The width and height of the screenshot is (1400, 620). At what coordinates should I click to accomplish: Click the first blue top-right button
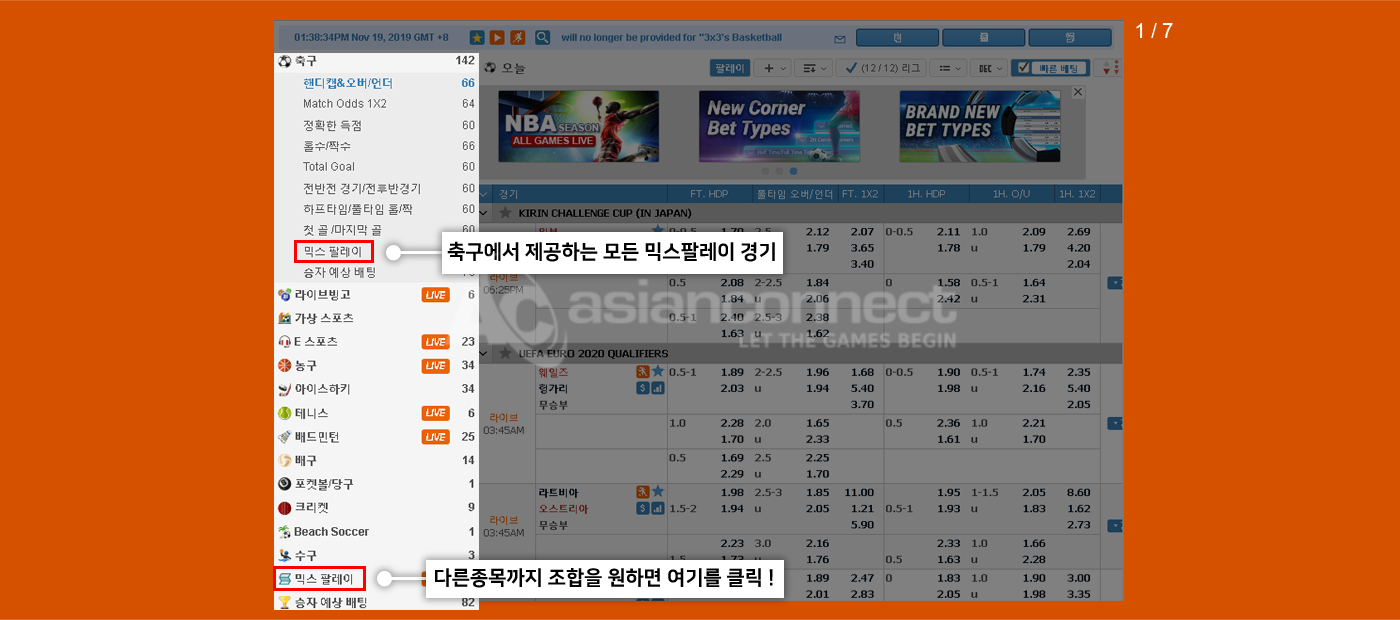tap(897, 38)
